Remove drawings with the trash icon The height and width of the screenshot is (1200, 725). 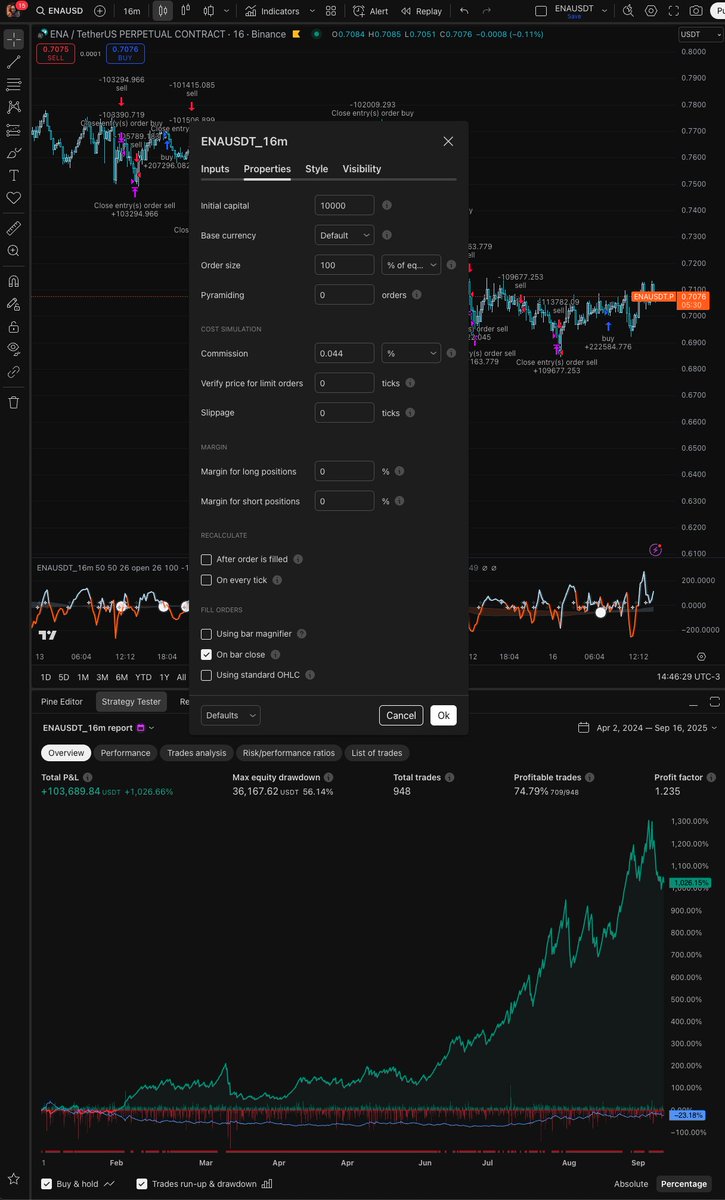coord(14,402)
